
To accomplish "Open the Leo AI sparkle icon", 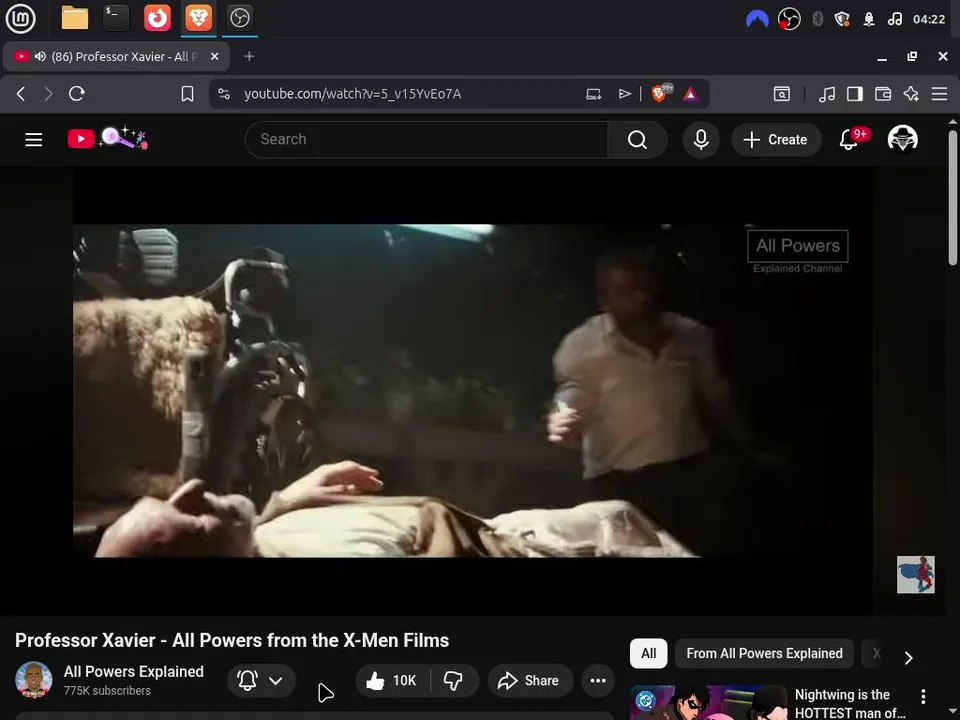I will pos(911,94).
